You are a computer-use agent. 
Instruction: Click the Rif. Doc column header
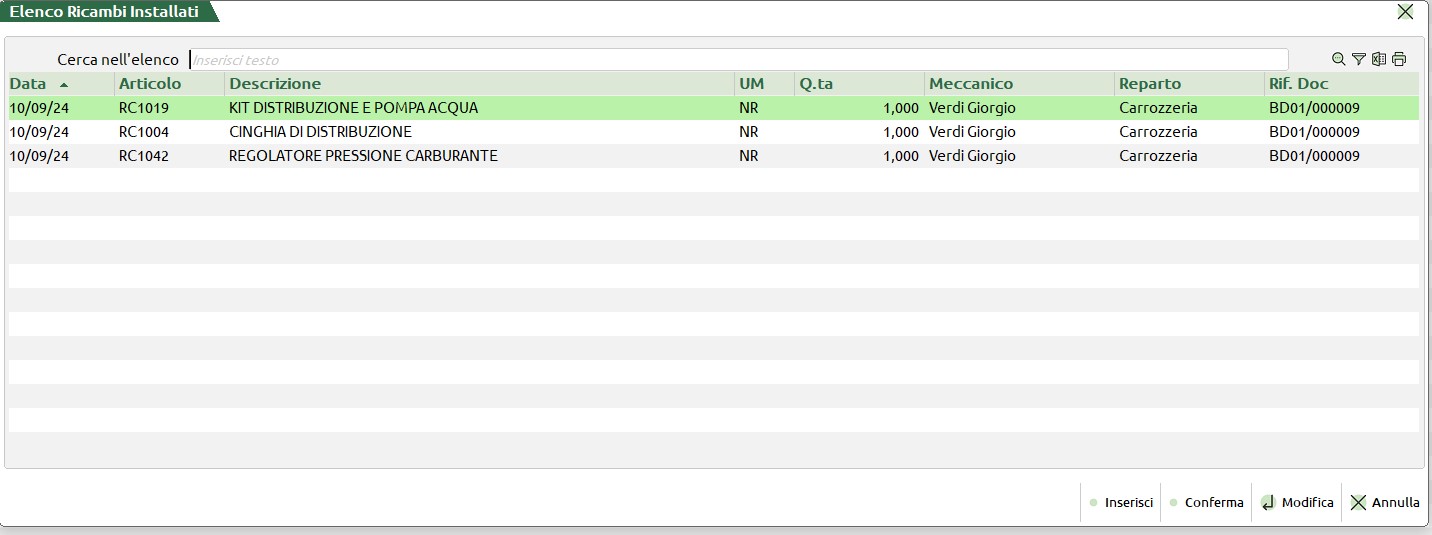coord(1298,84)
